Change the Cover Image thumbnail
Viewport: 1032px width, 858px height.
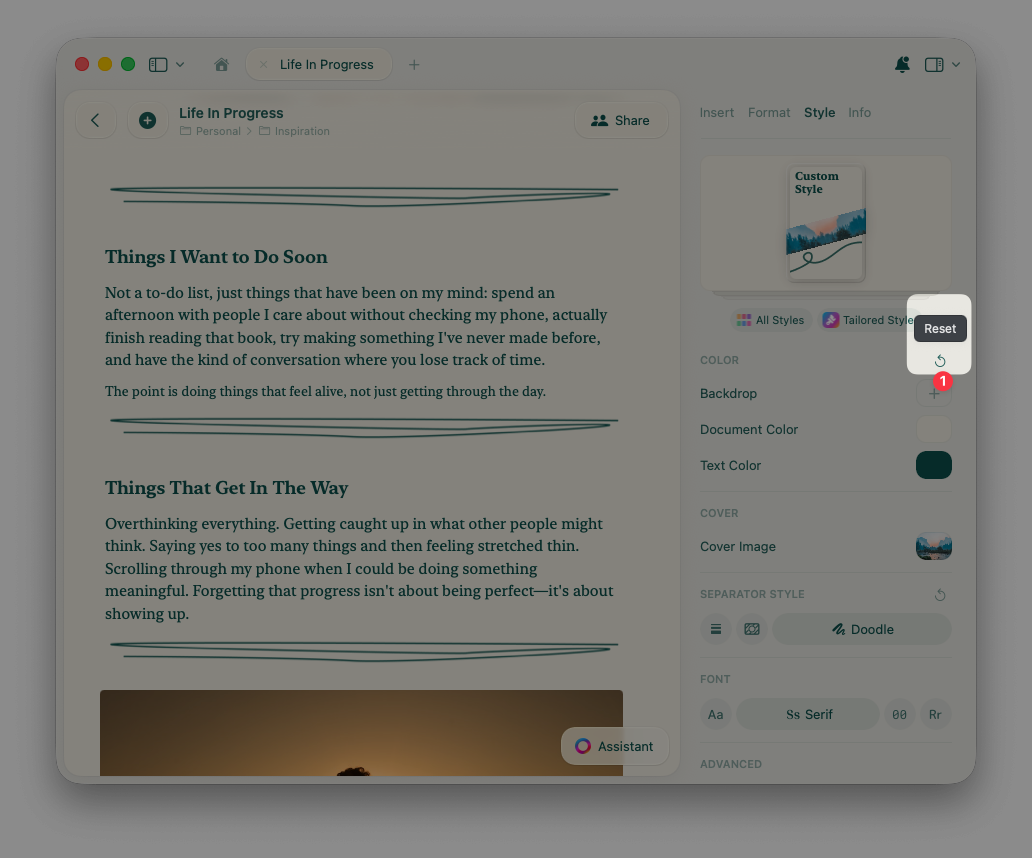coord(934,546)
